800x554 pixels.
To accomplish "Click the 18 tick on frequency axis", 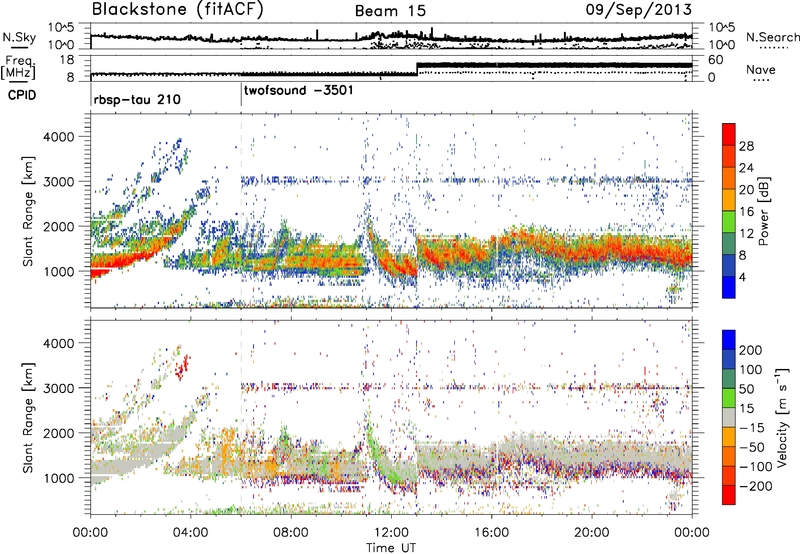I will 68,60.
